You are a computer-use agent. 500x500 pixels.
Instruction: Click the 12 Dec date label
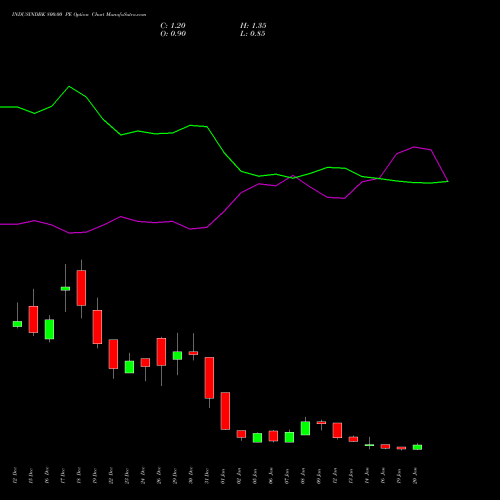[15, 475]
